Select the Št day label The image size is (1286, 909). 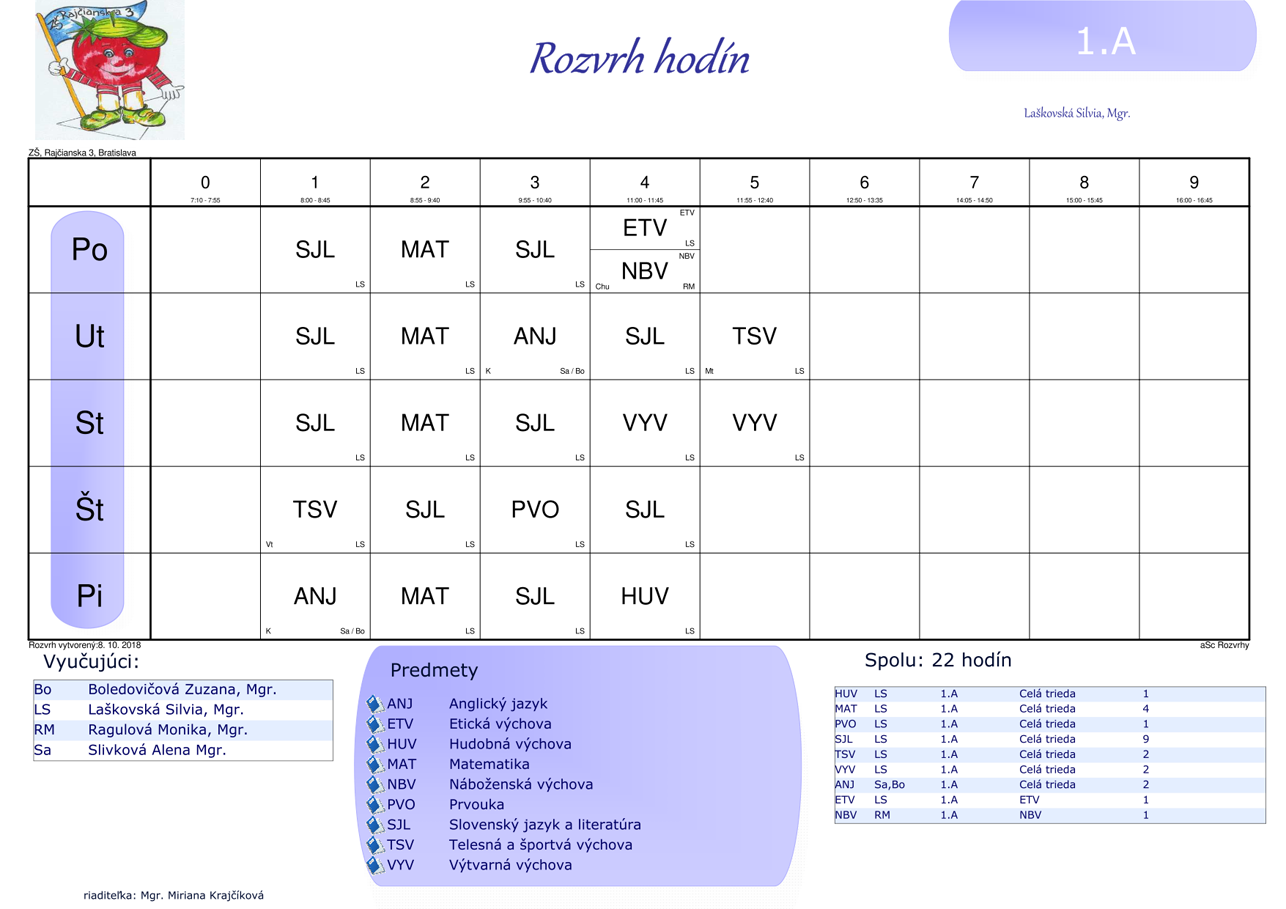[89, 509]
